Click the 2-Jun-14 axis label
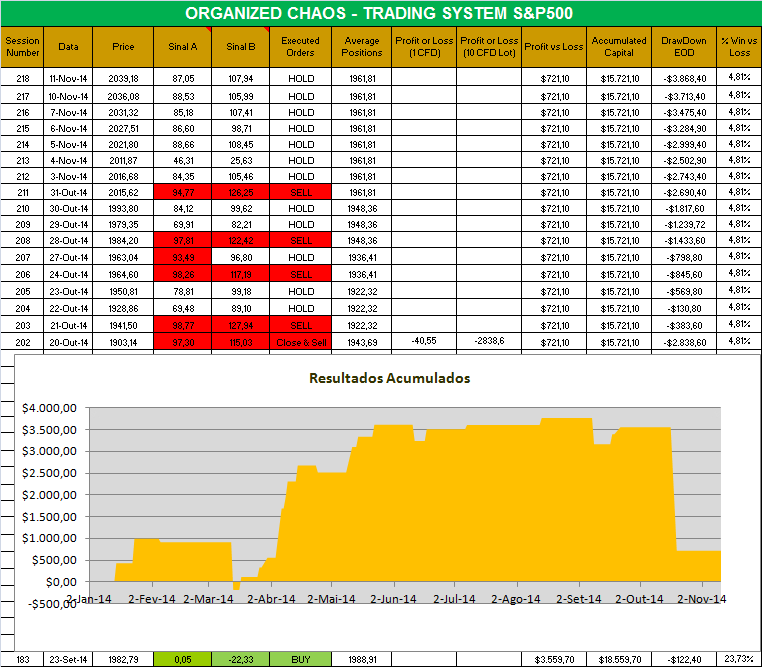The height and width of the screenshot is (667, 762). tap(393, 599)
